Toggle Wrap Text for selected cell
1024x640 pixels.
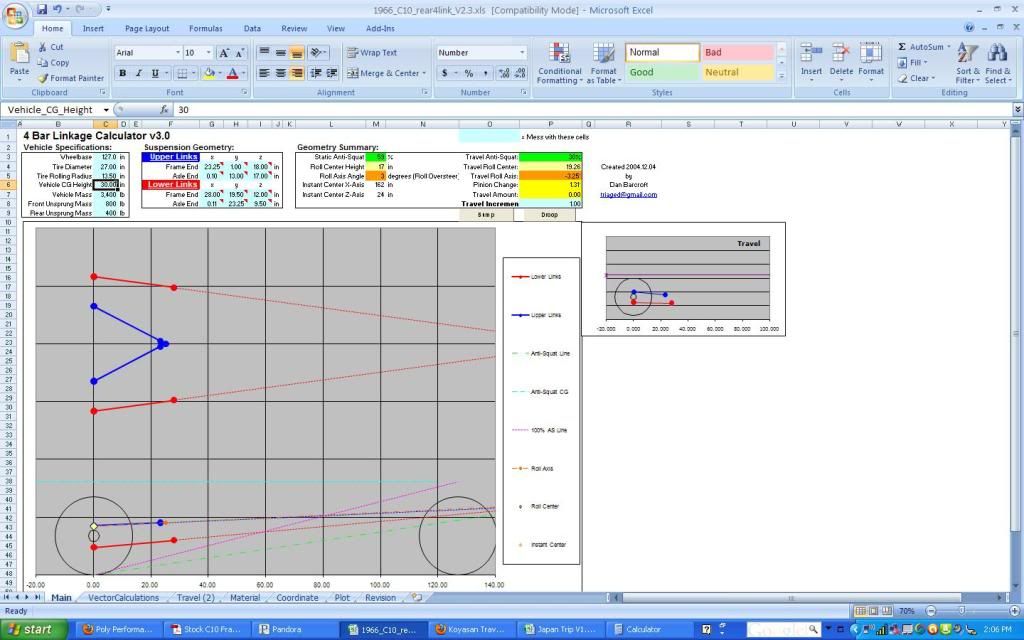click(371, 53)
